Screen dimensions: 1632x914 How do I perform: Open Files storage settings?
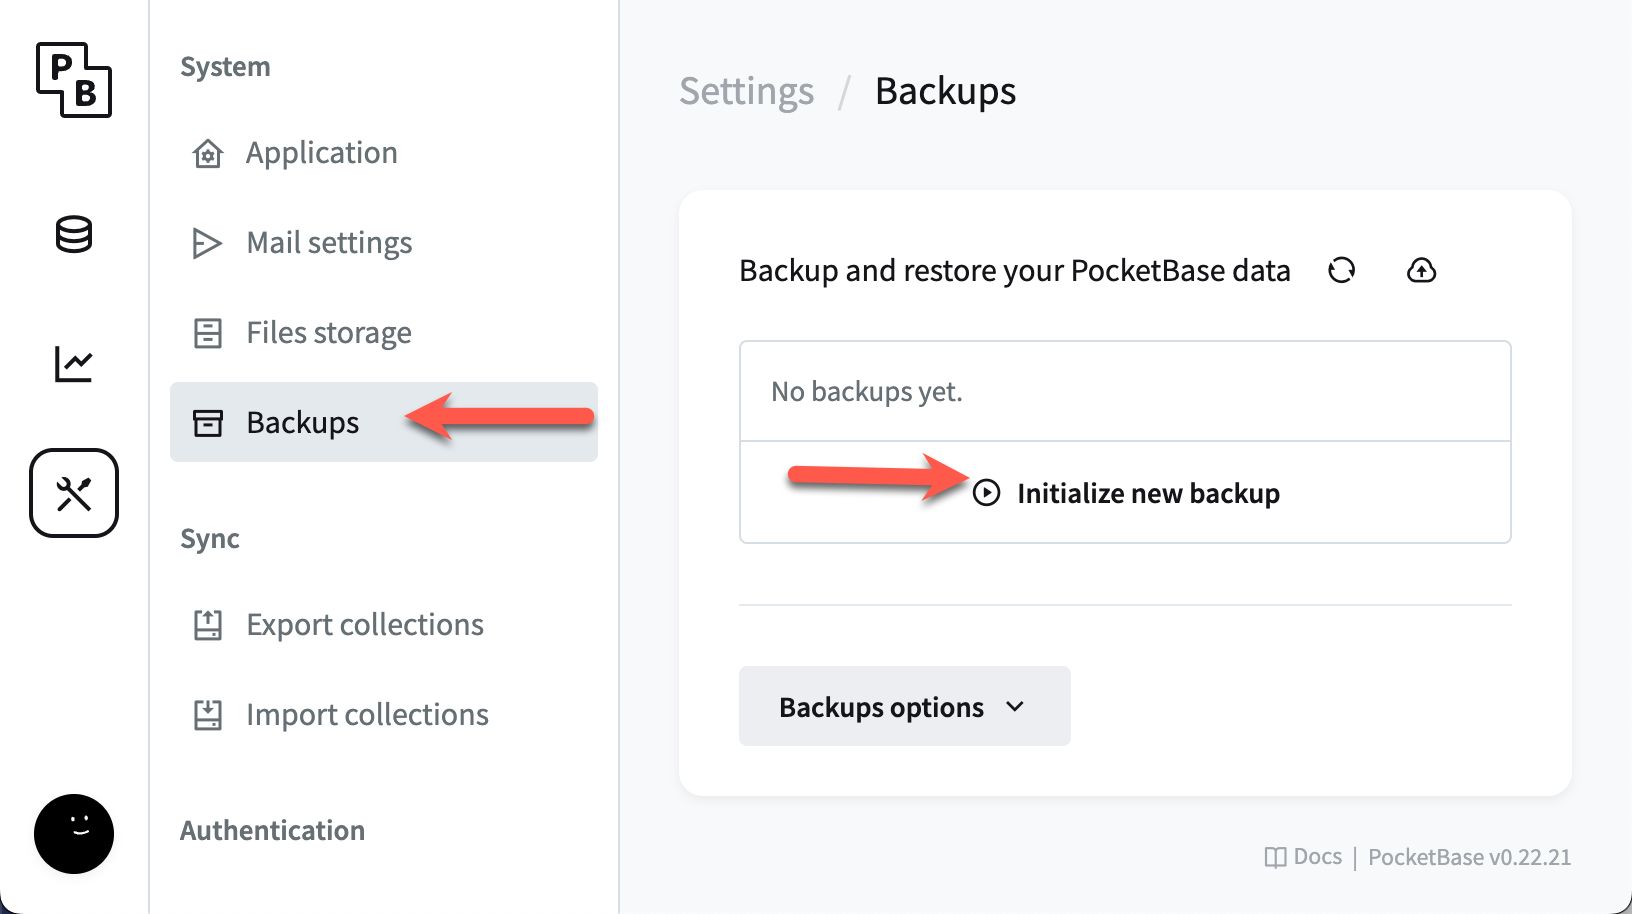328,333
